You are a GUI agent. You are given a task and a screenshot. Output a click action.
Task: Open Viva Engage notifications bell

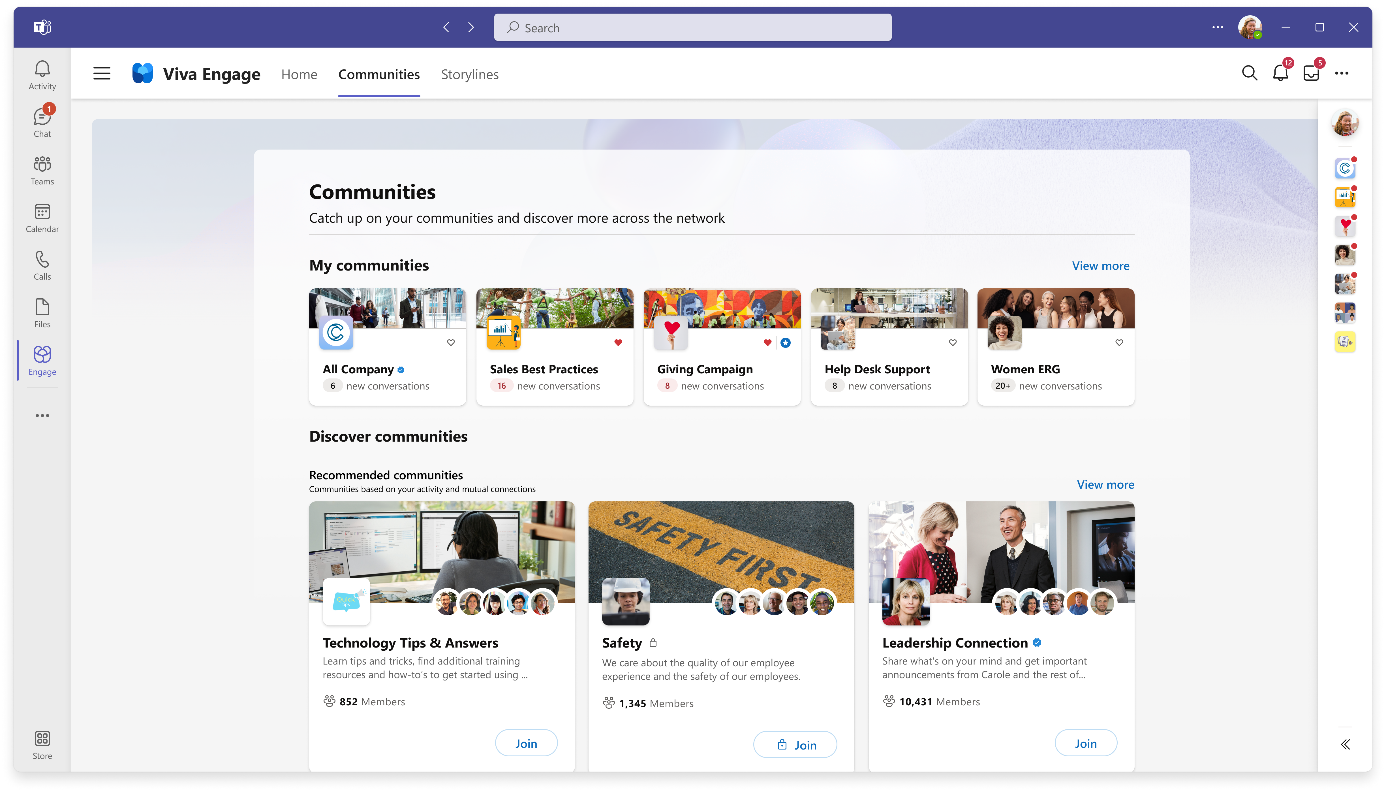click(1280, 73)
